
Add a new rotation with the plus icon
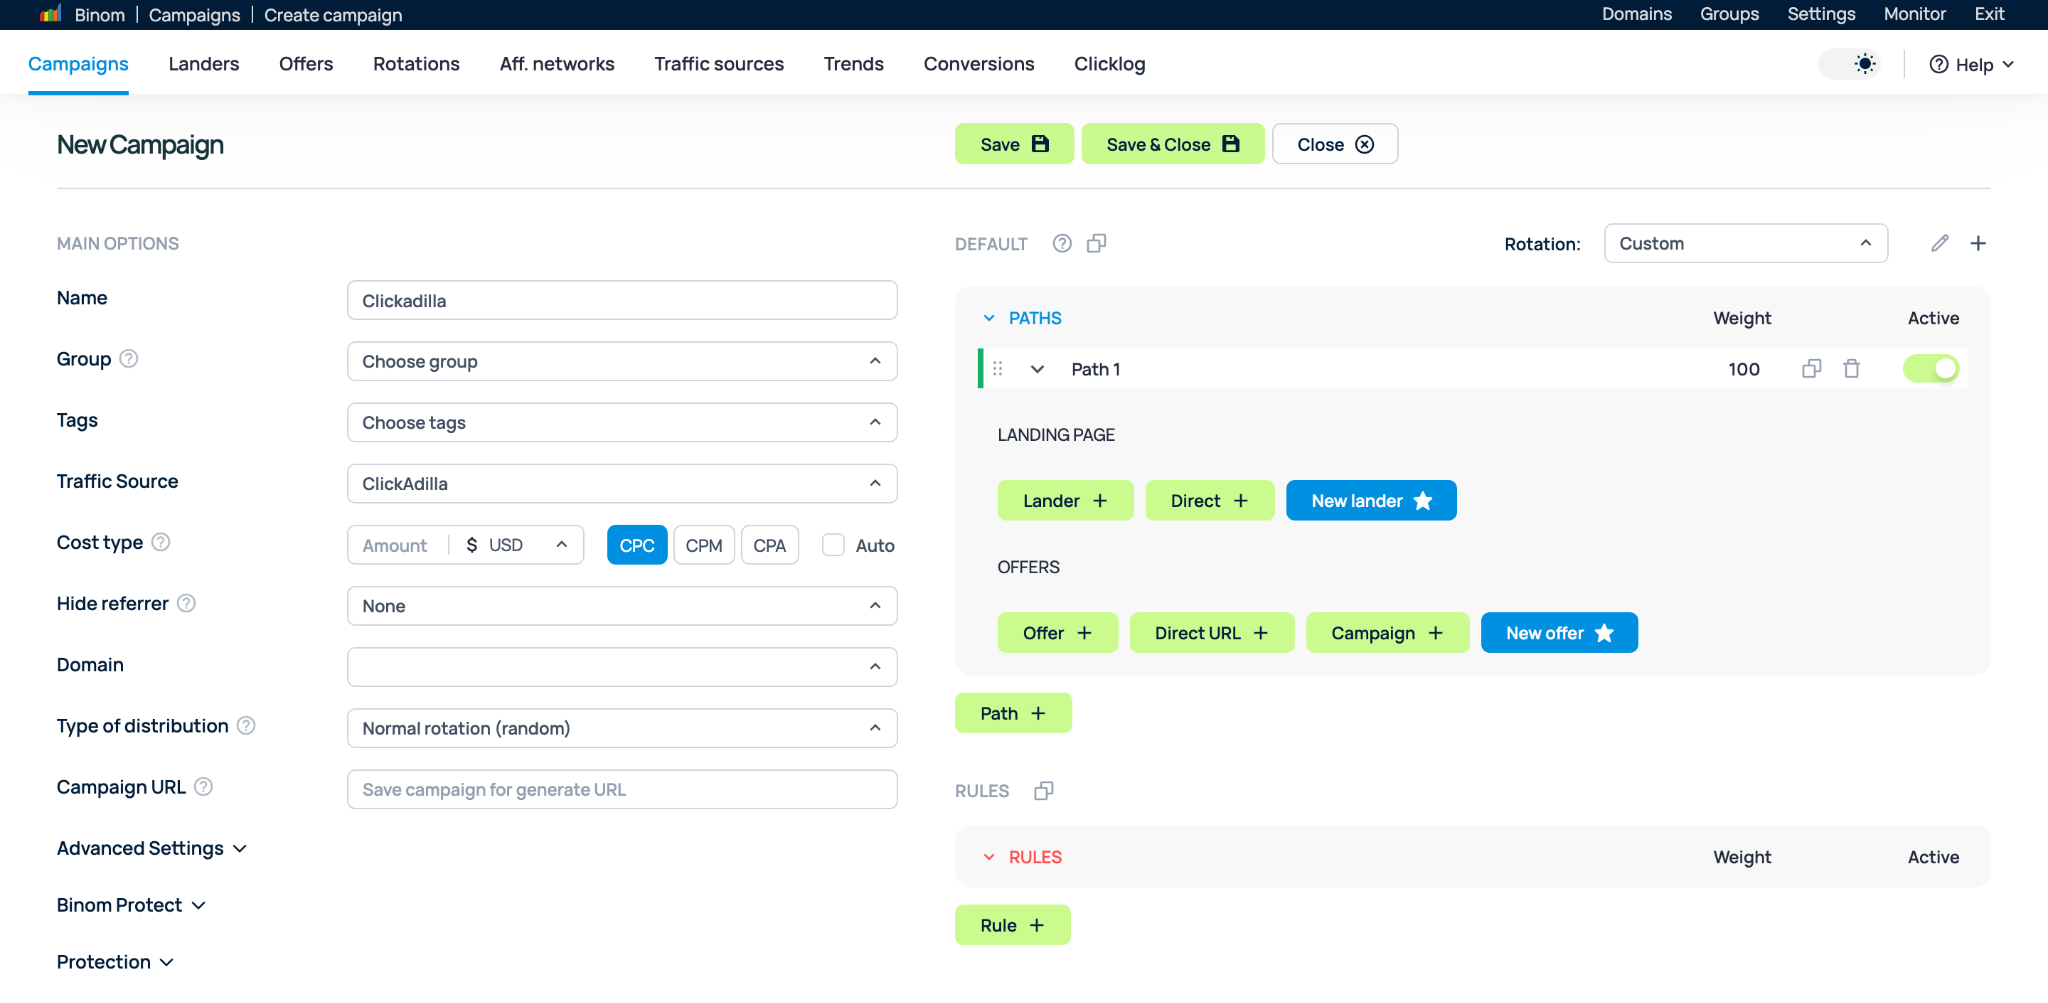click(1979, 243)
